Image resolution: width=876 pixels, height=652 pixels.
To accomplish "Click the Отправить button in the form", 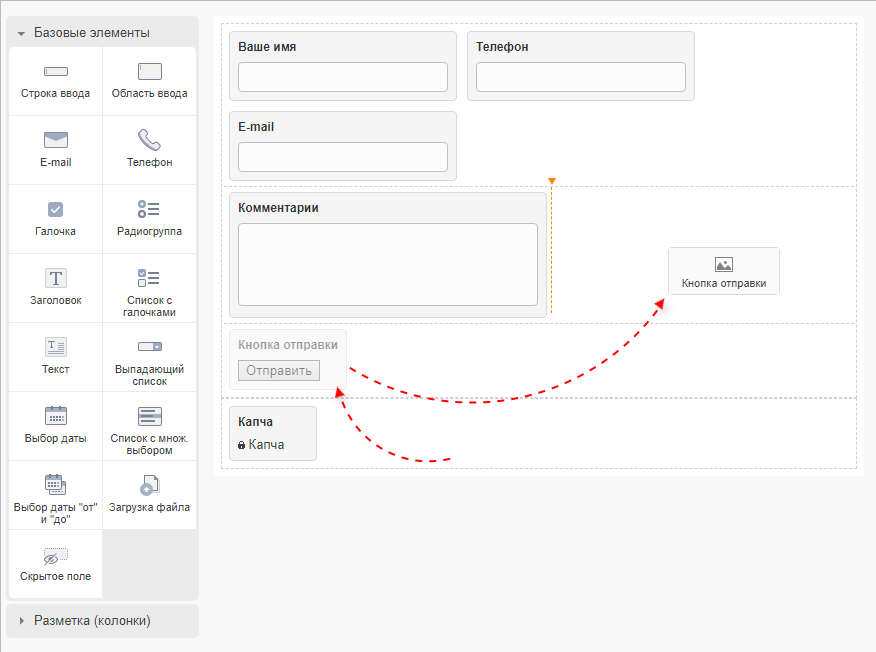I will pos(279,371).
